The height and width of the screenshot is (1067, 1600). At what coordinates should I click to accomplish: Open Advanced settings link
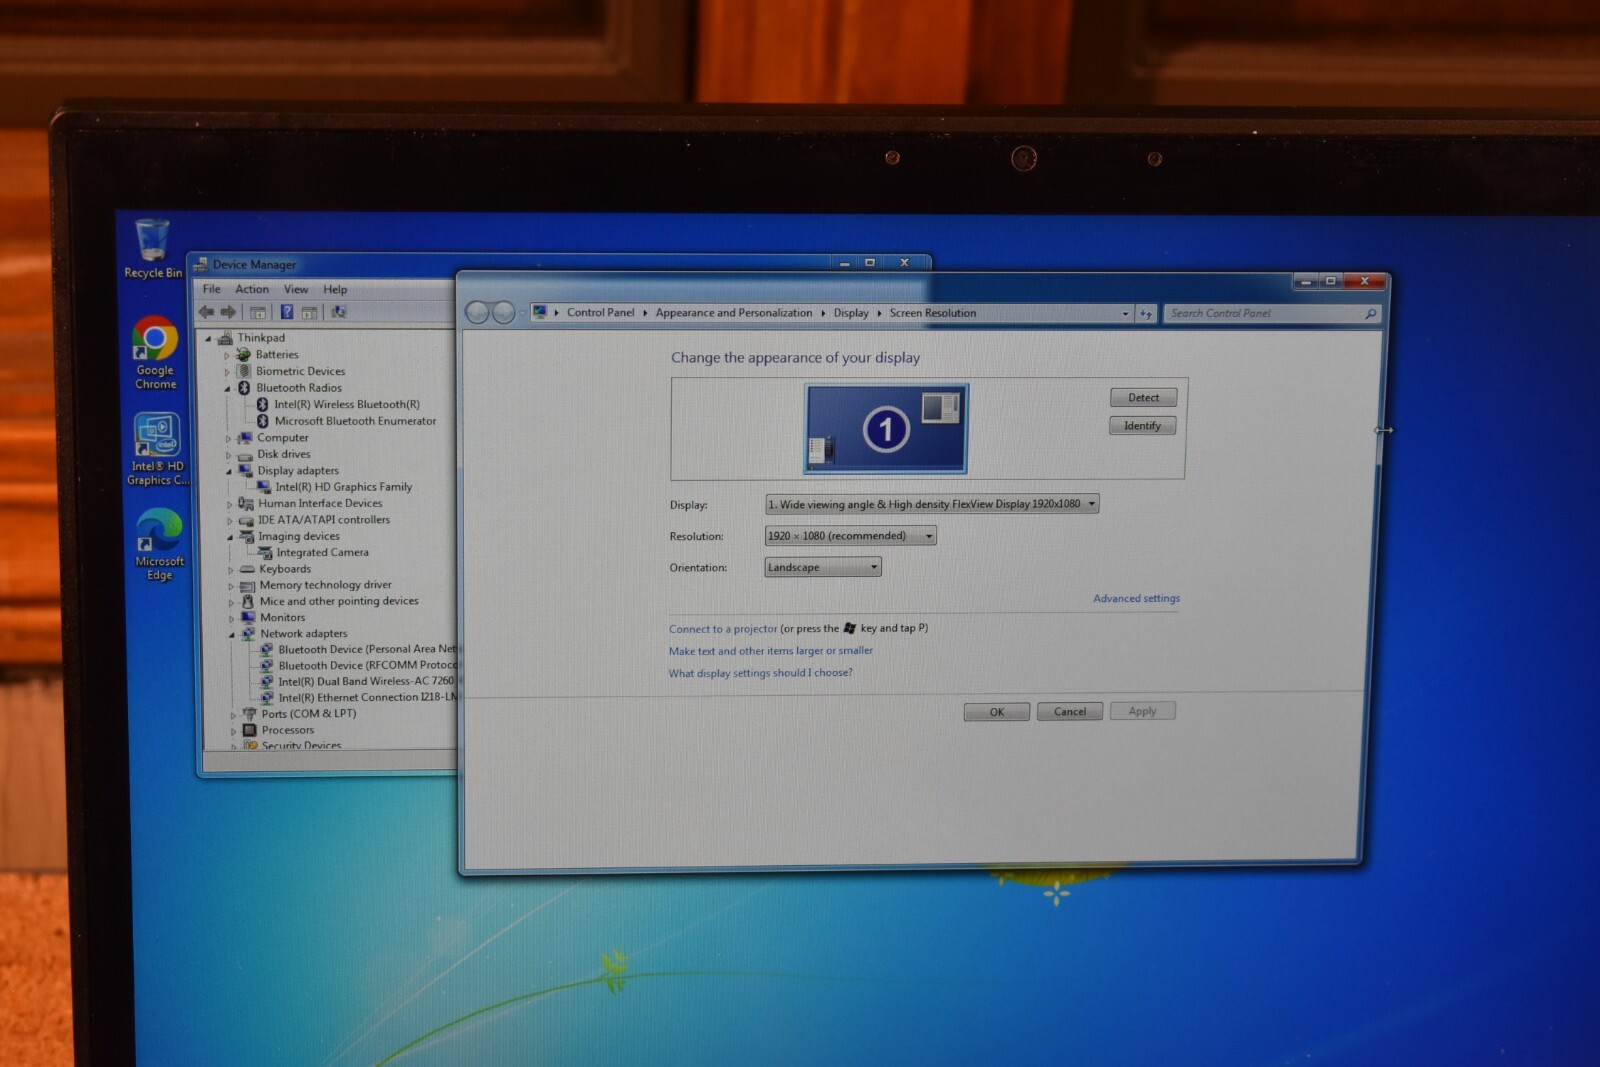(1136, 598)
